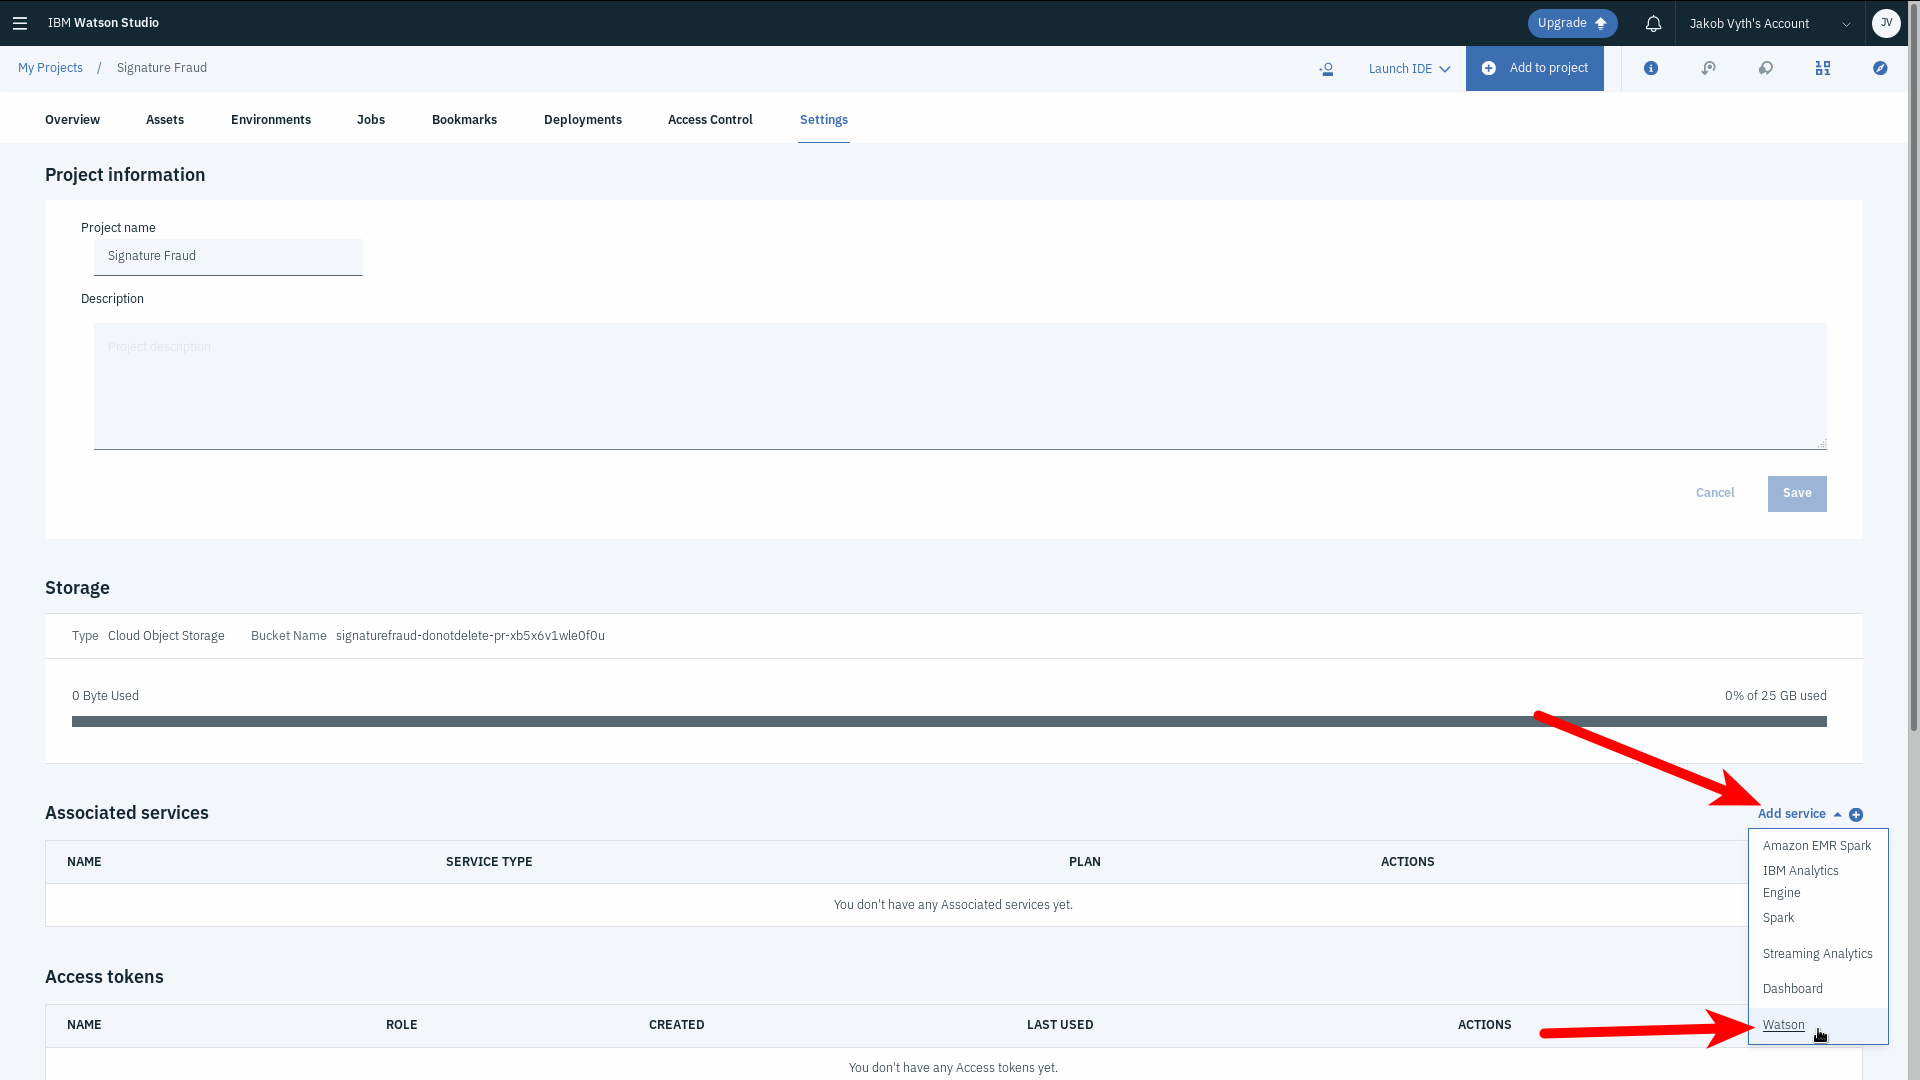This screenshot has width=1920, height=1080.
Task: Select Watson from service list
Action: click(1783, 1025)
